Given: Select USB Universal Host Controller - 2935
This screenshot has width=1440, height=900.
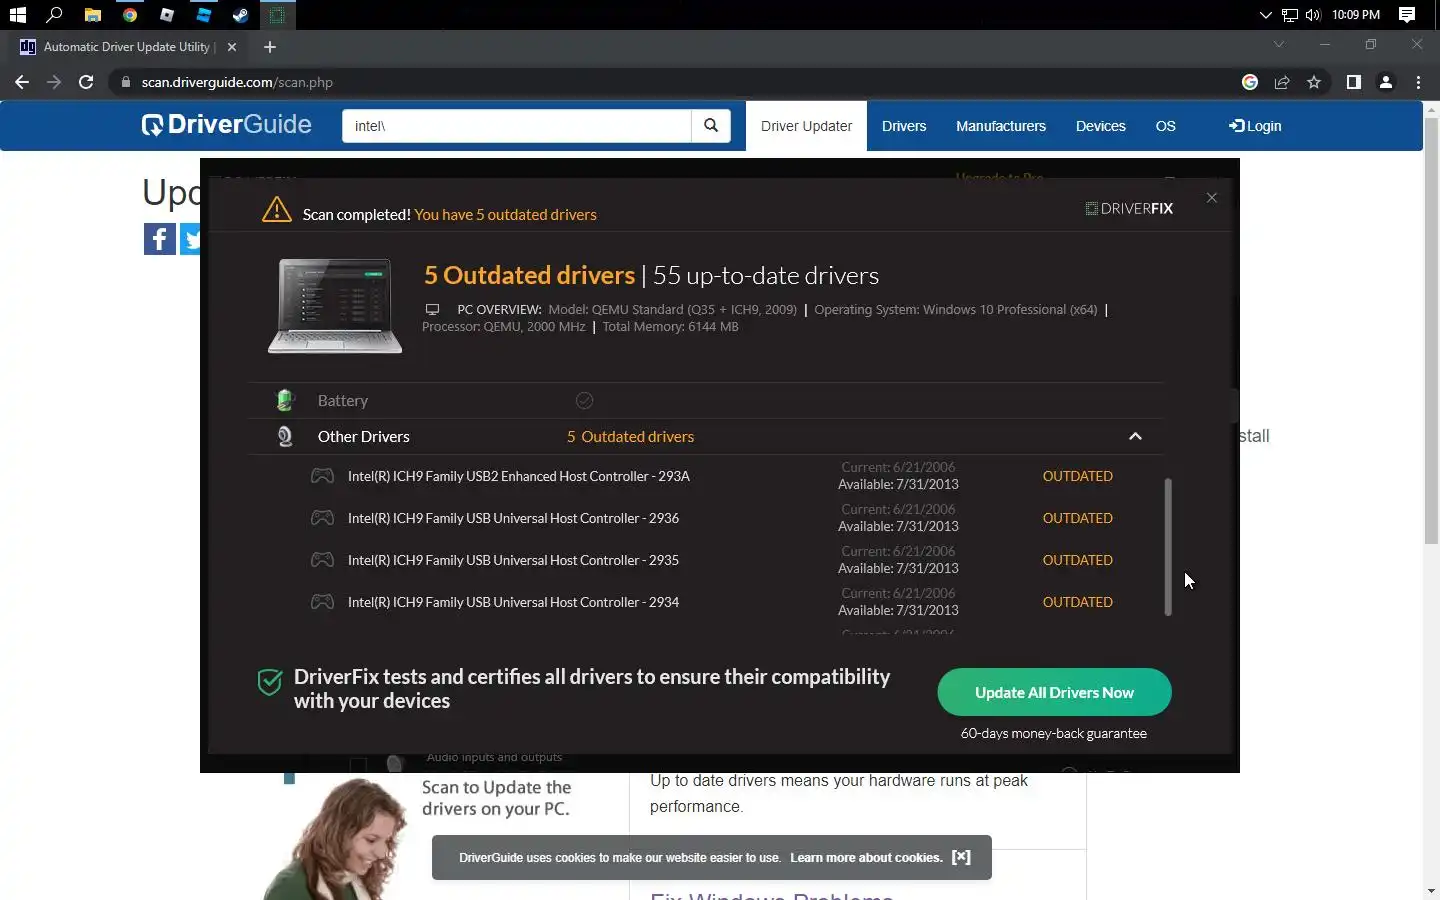Looking at the screenshot, I should point(513,560).
